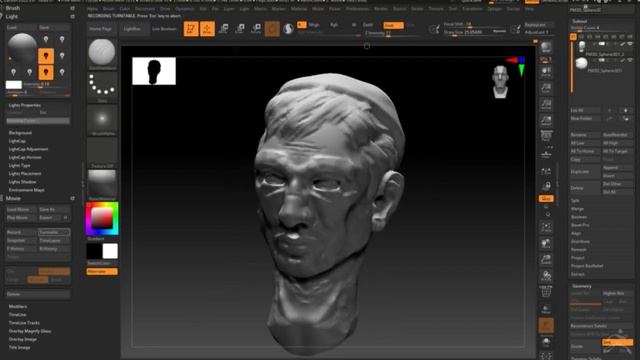640x360 pixels.
Task: Expand Movie Modifiers section
Action: point(18,307)
